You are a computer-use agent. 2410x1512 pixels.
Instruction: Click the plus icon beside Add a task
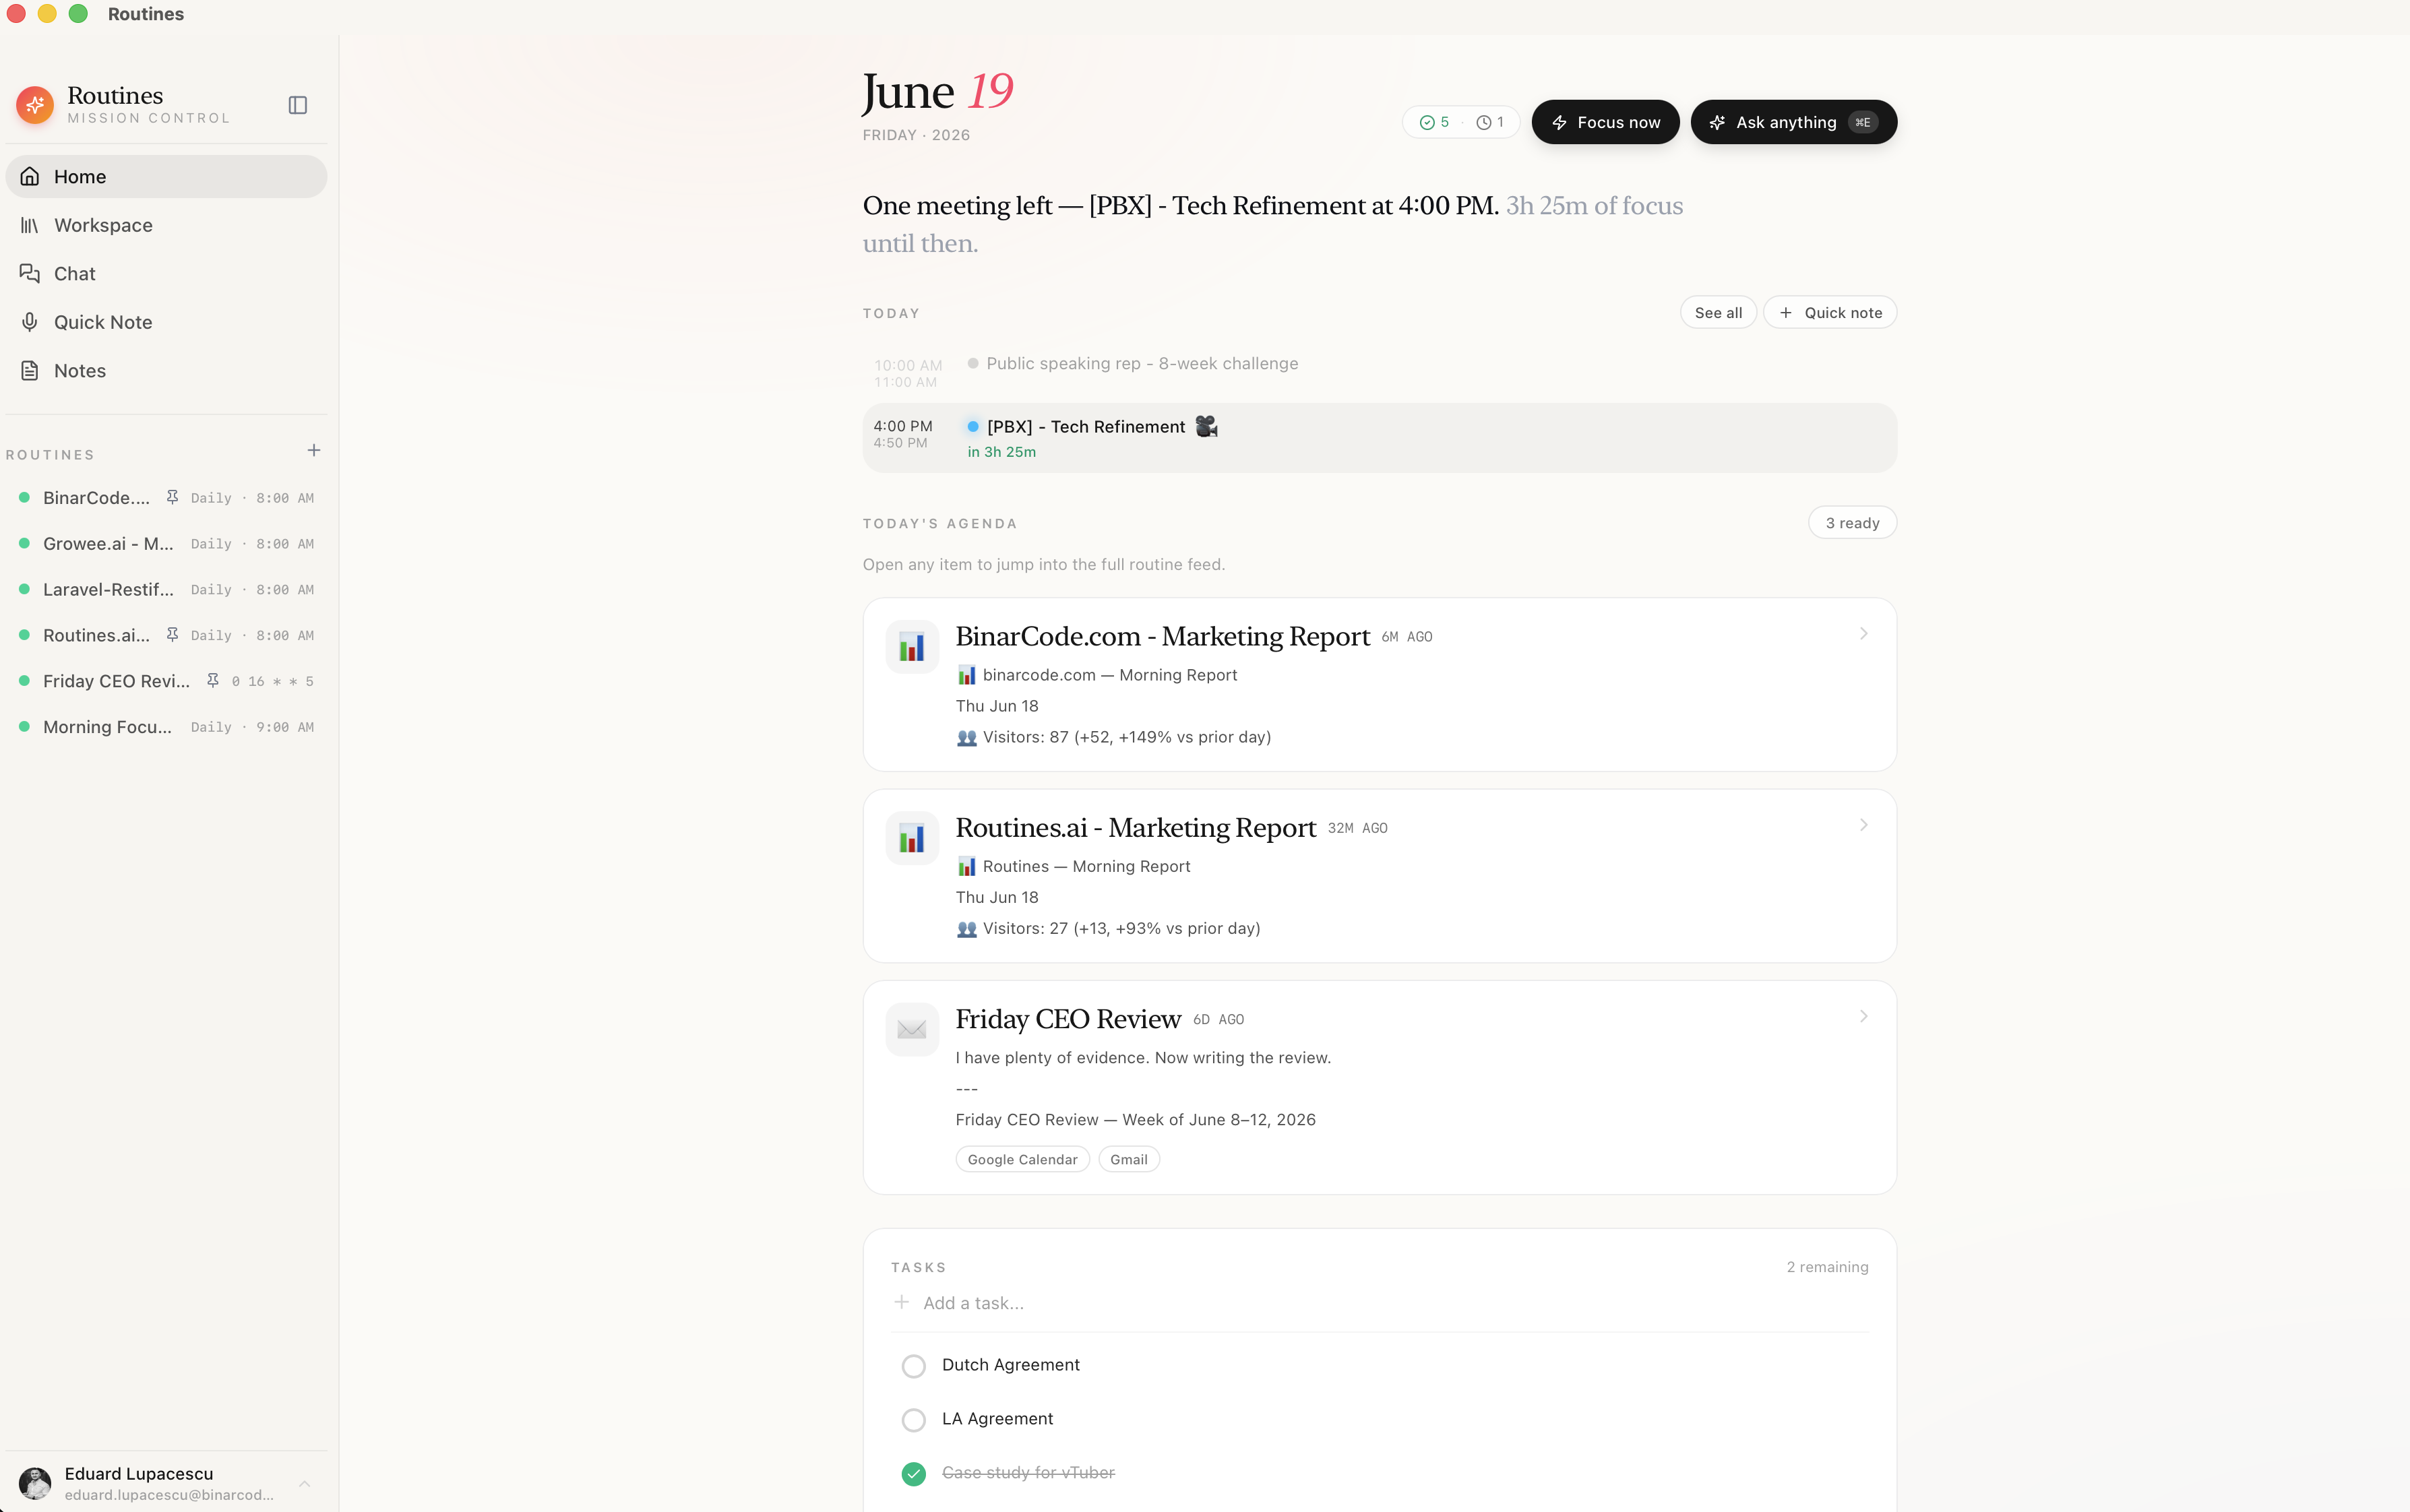902,1302
